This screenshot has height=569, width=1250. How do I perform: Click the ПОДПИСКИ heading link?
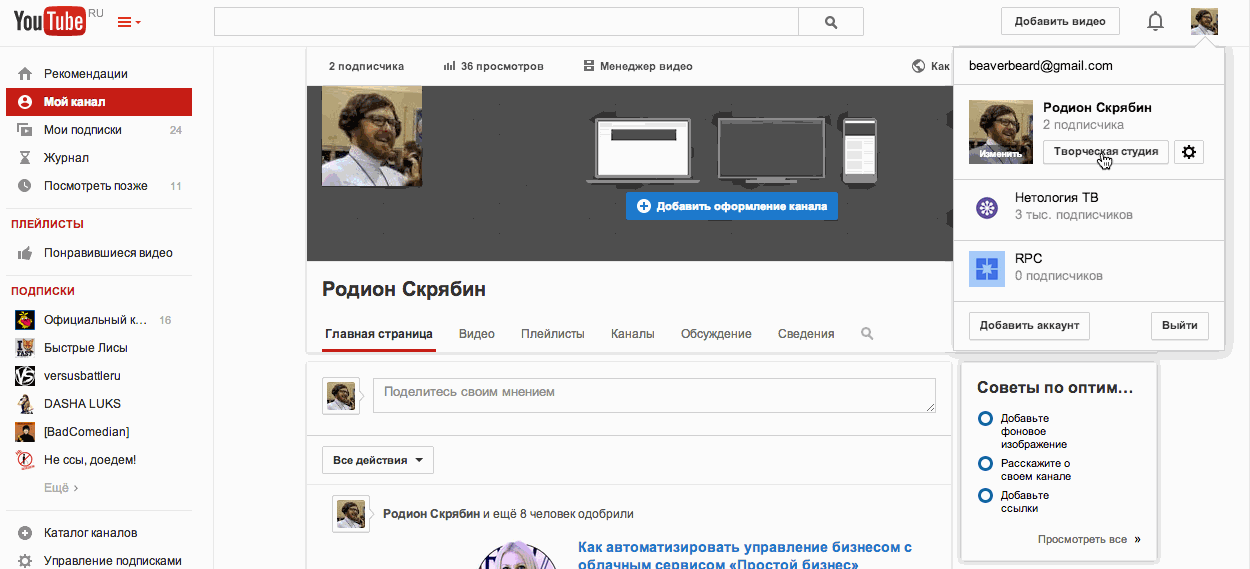click(x=43, y=291)
